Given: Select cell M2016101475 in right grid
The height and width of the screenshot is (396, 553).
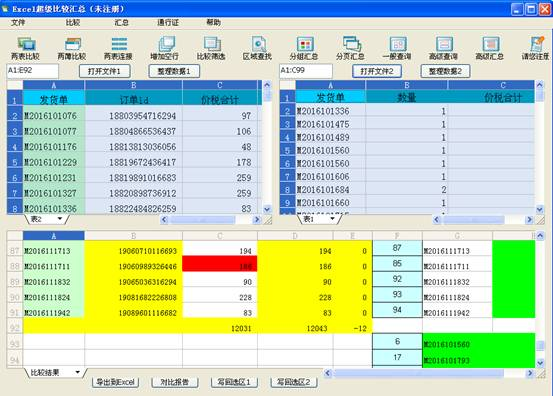Looking at the screenshot, I should pyautogui.click(x=330, y=124).
